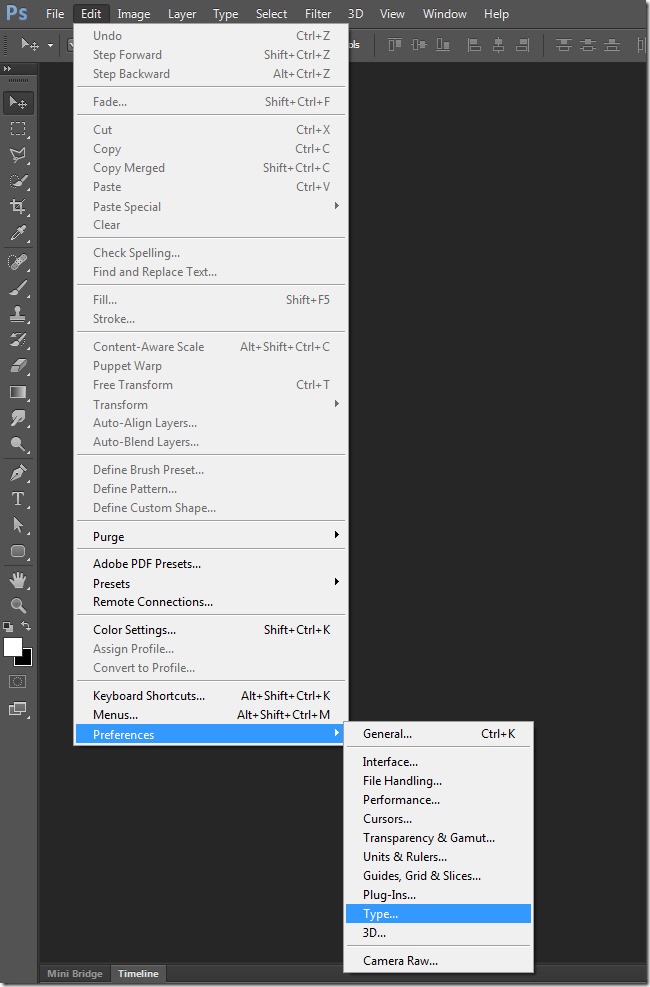
Task: Select the Rectangular Marquee tool
Action: click(x=18, y=128)
